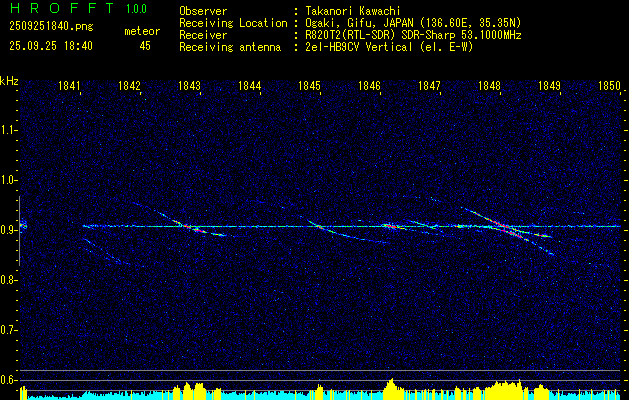Click the kHz axis unit label
This screenshot has width=629, height=400.
point(9,81)
